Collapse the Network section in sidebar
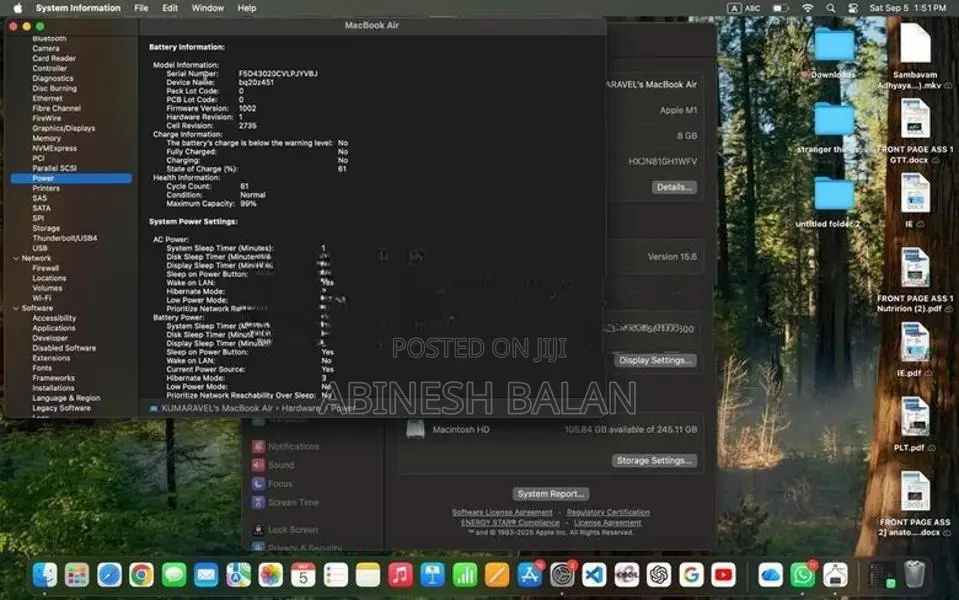Screen dimensions: 959x600 pyautogui.click(x=16, y=259)
